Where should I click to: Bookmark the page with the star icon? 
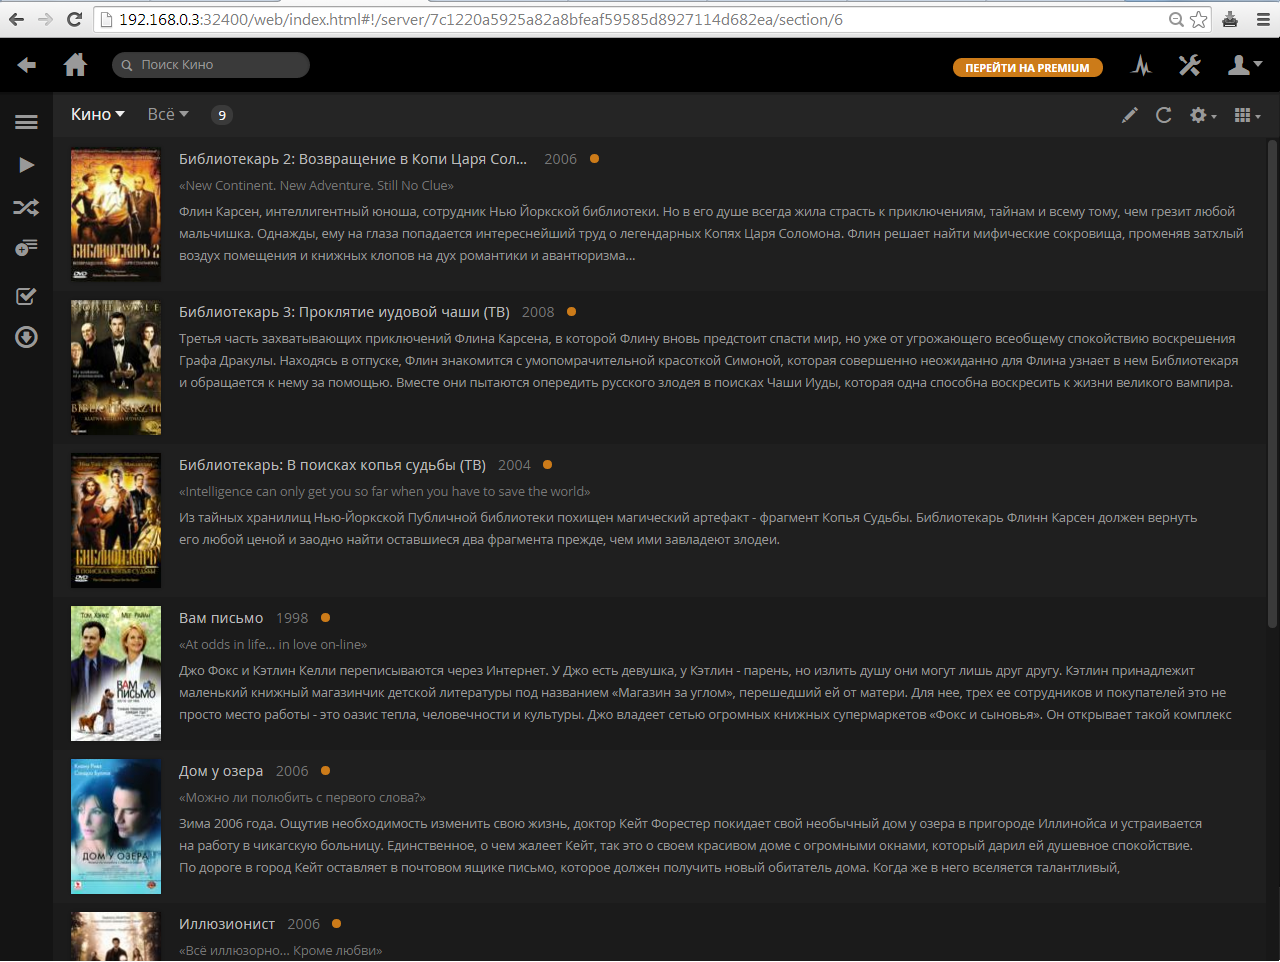tap(1199, 19)
